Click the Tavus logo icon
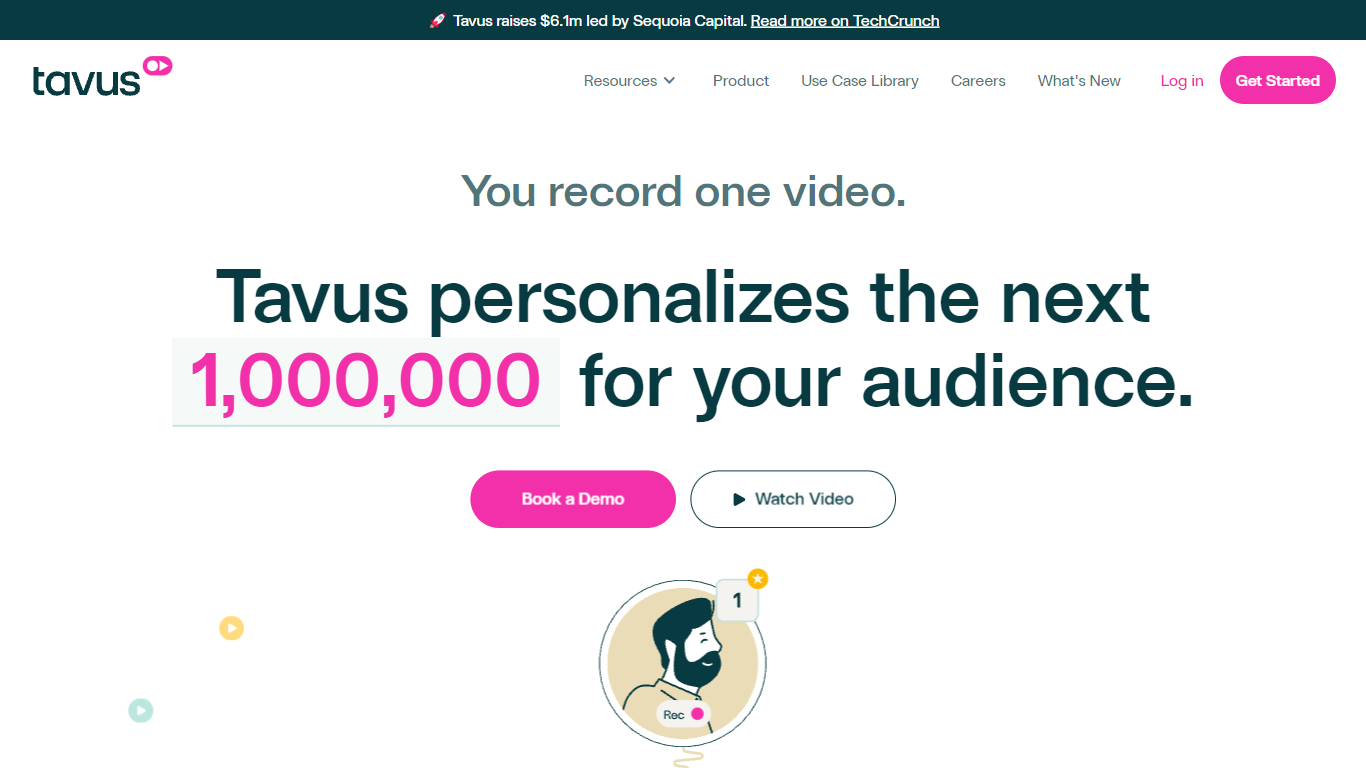The height and width of the screenshot is (768, 1366). point(102,77)
